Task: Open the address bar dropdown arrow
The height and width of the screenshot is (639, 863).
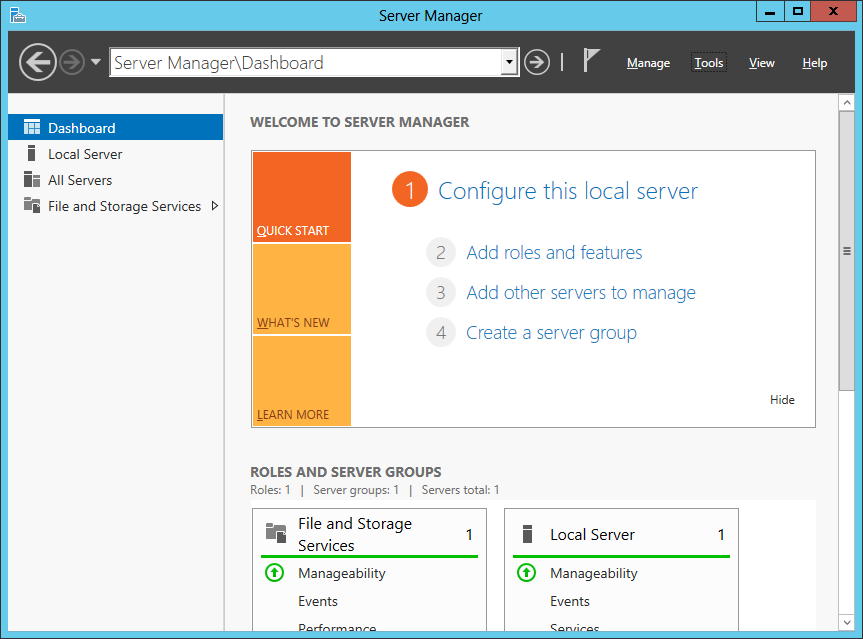Action: tap(509, 62)
